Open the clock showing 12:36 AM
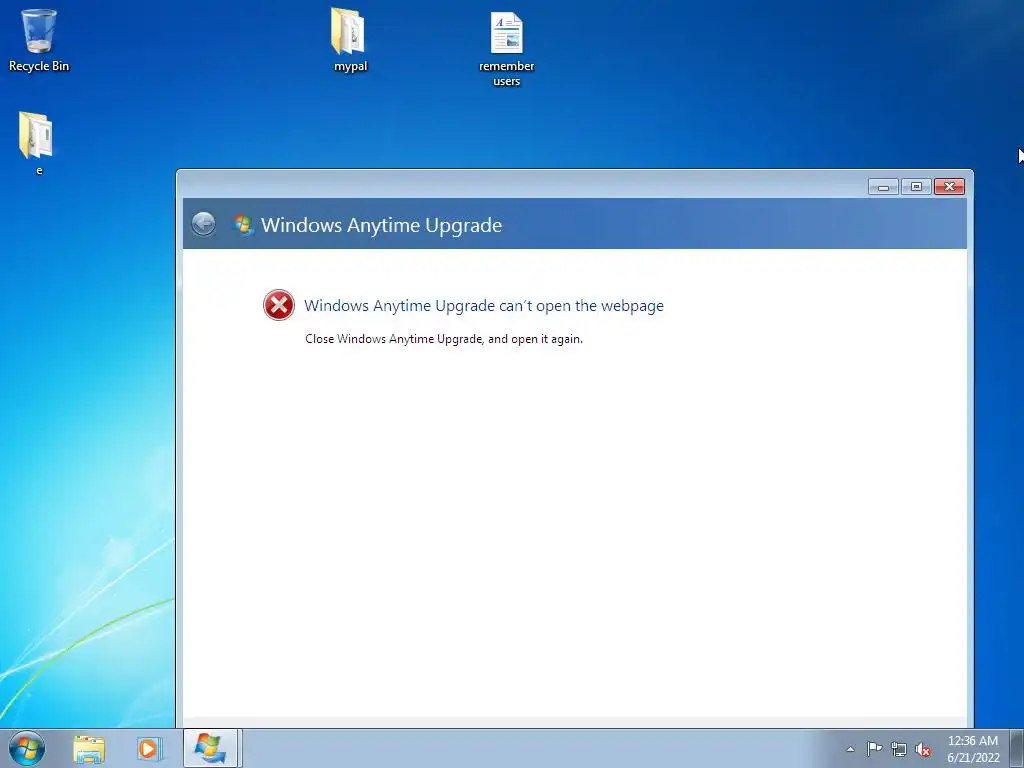 [x=973, y=749]
